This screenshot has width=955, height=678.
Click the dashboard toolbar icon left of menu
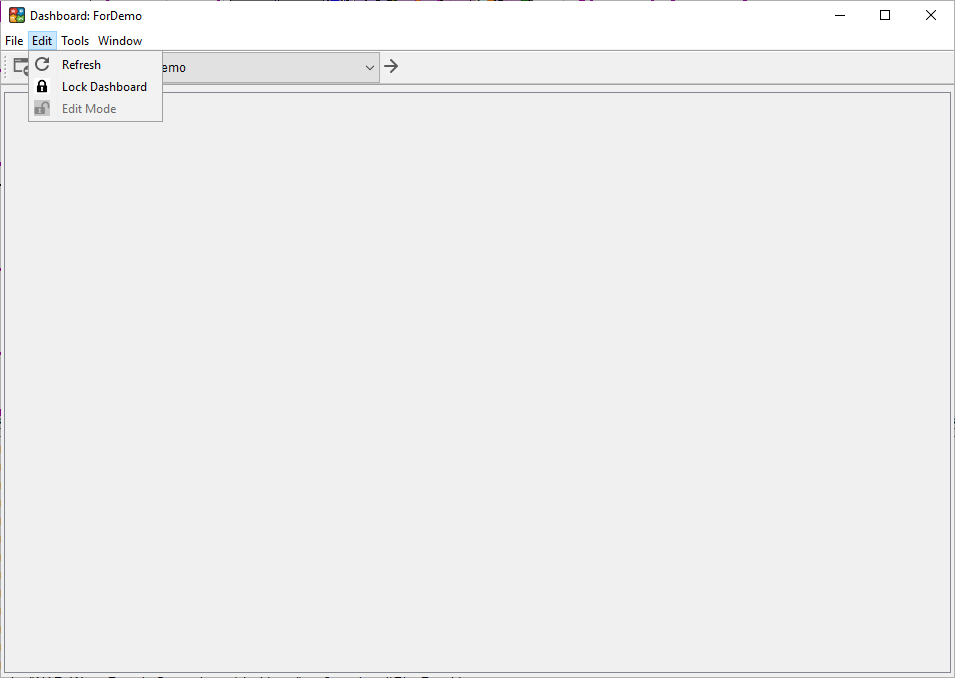pyautogui.click(x=21, y=66)
